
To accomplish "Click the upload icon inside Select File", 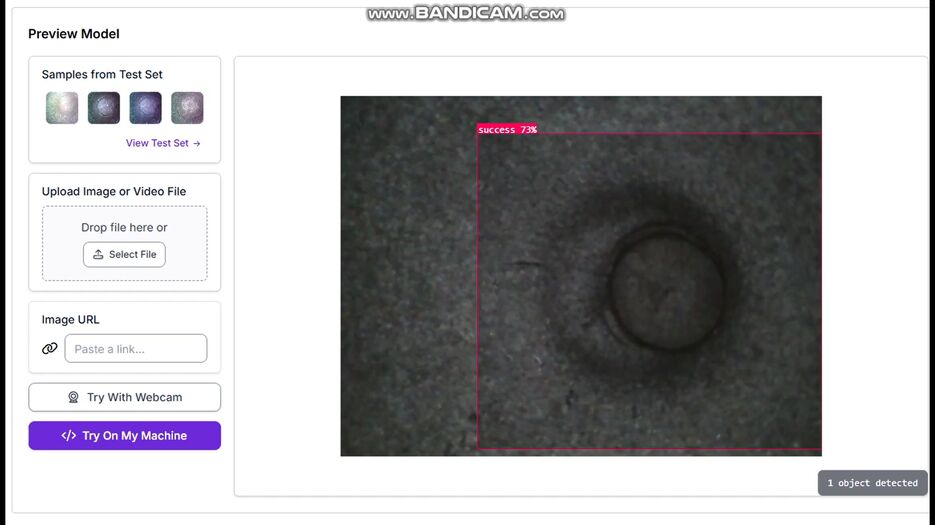I will (x=98, y=255).
